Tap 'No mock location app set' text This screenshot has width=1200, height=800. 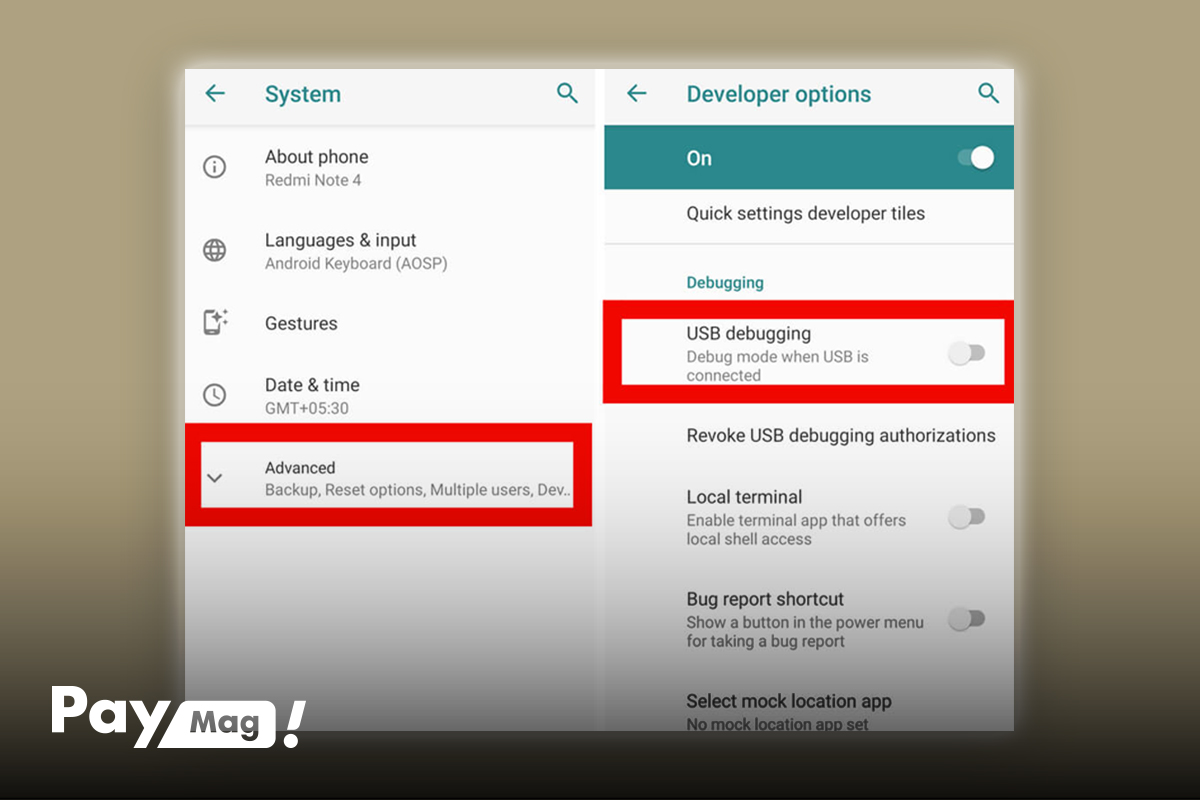(777, 723)
